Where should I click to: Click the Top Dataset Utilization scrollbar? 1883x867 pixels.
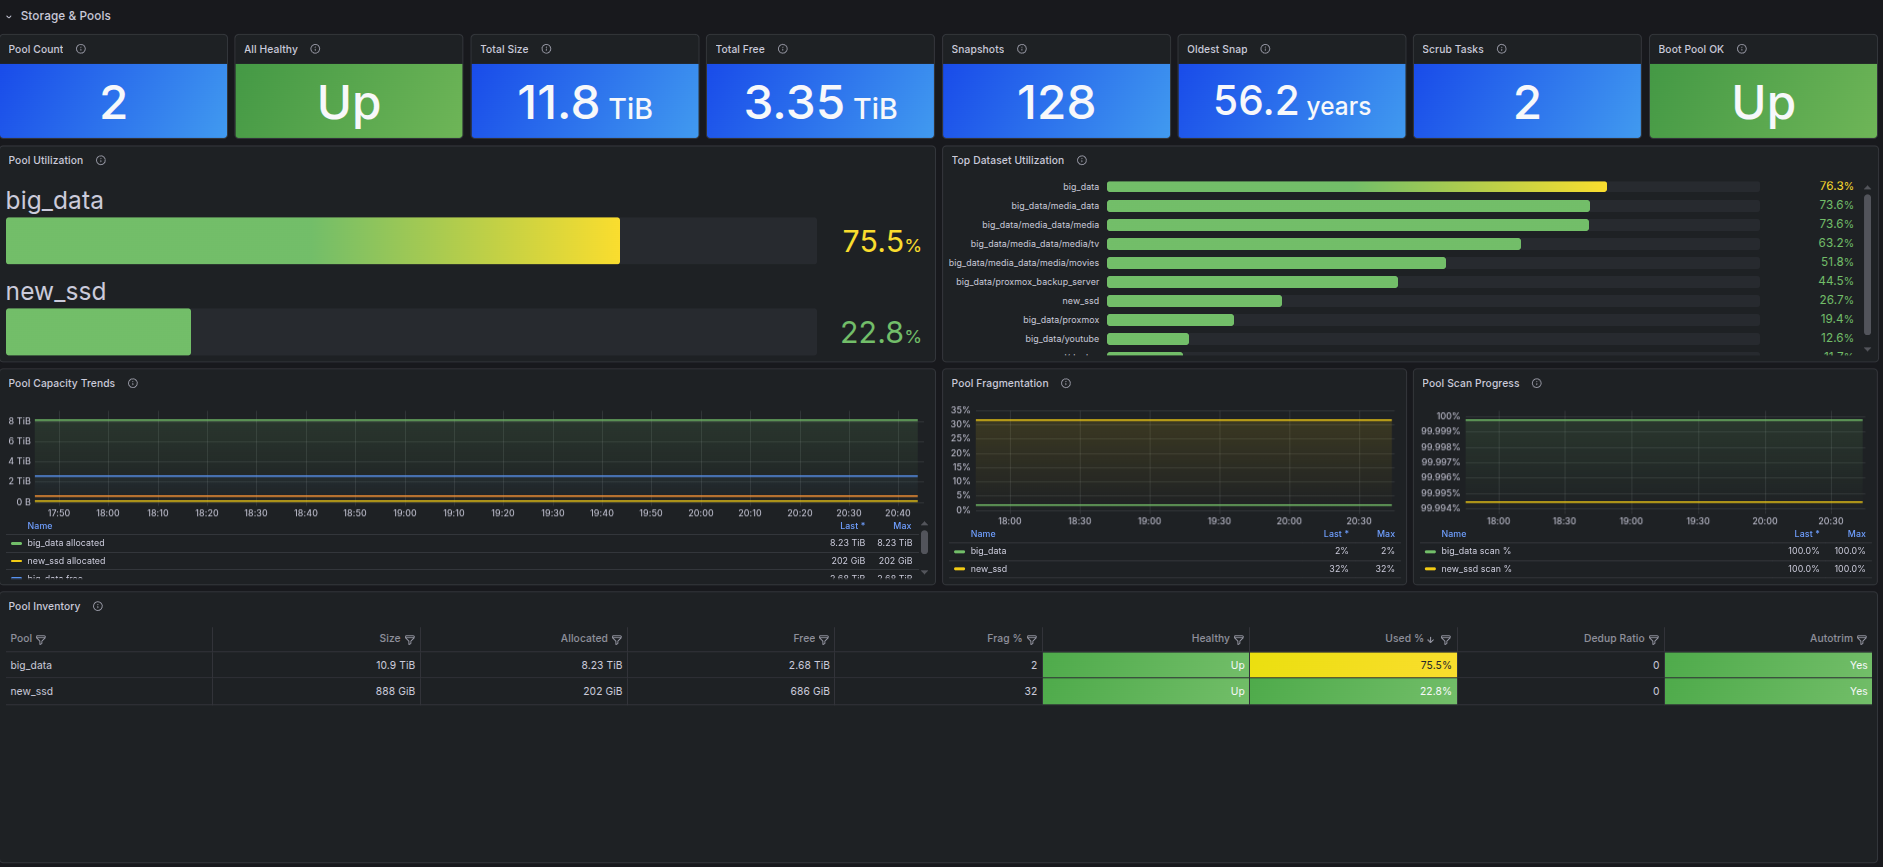[1867, 265]
